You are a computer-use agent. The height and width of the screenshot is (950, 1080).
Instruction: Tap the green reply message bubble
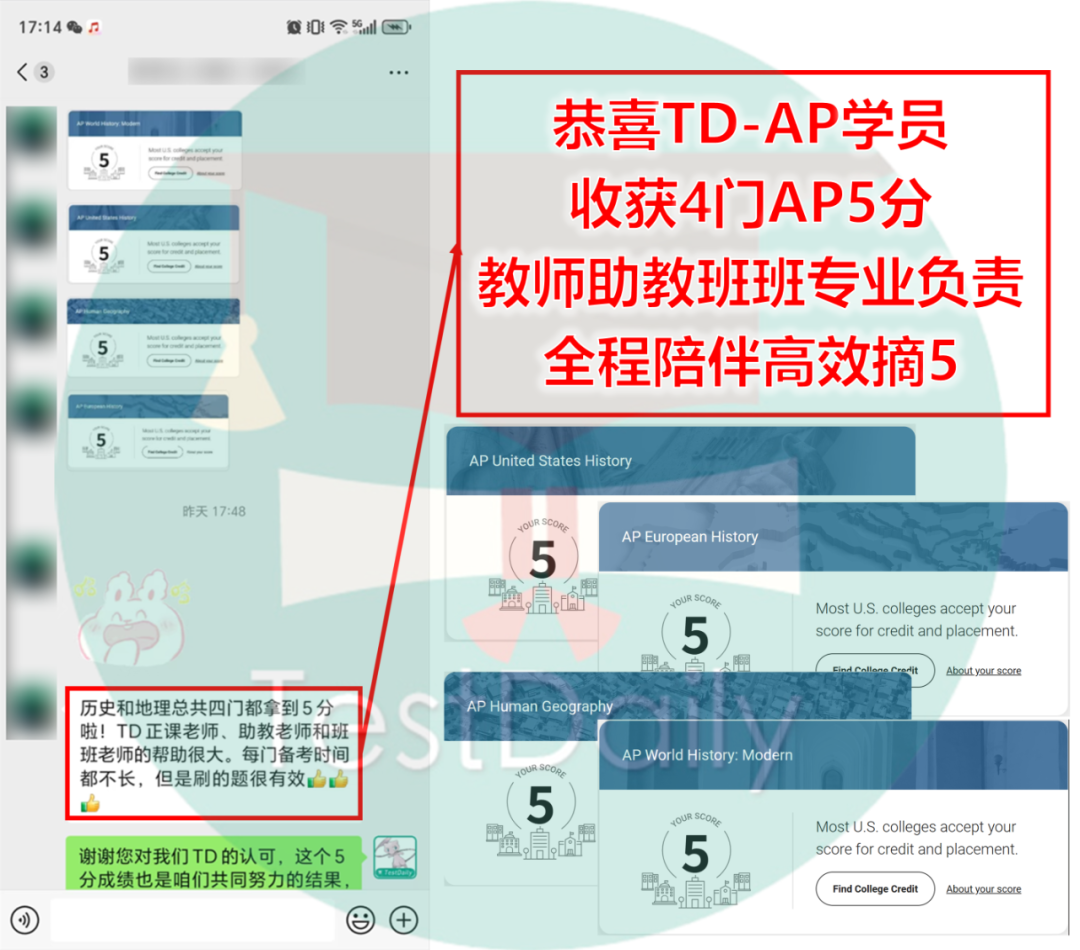click(x=214, y=863)
